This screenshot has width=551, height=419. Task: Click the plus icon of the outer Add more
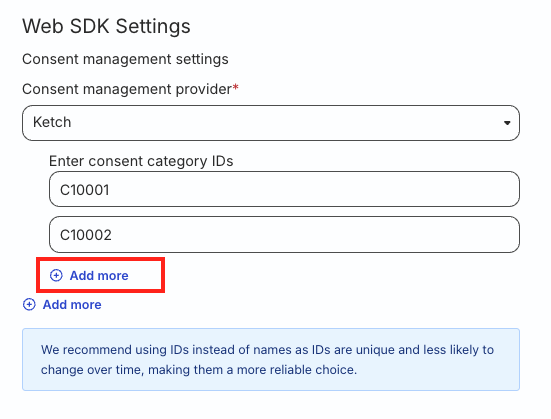pyautogui.click(x=29, y=304)
